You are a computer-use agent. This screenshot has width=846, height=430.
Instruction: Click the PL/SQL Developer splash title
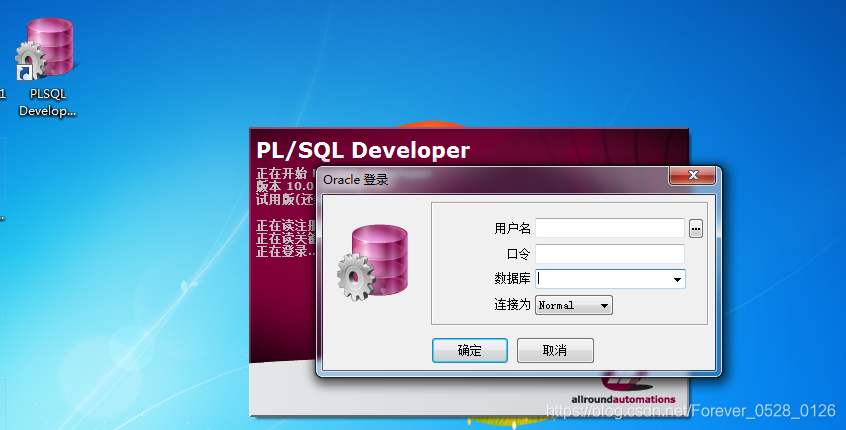point(363,151)
